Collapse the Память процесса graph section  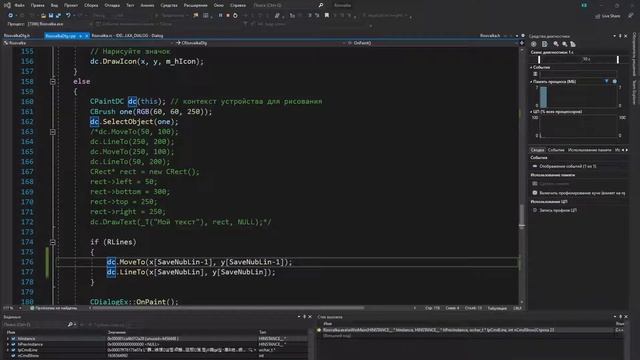pos(531,82)
